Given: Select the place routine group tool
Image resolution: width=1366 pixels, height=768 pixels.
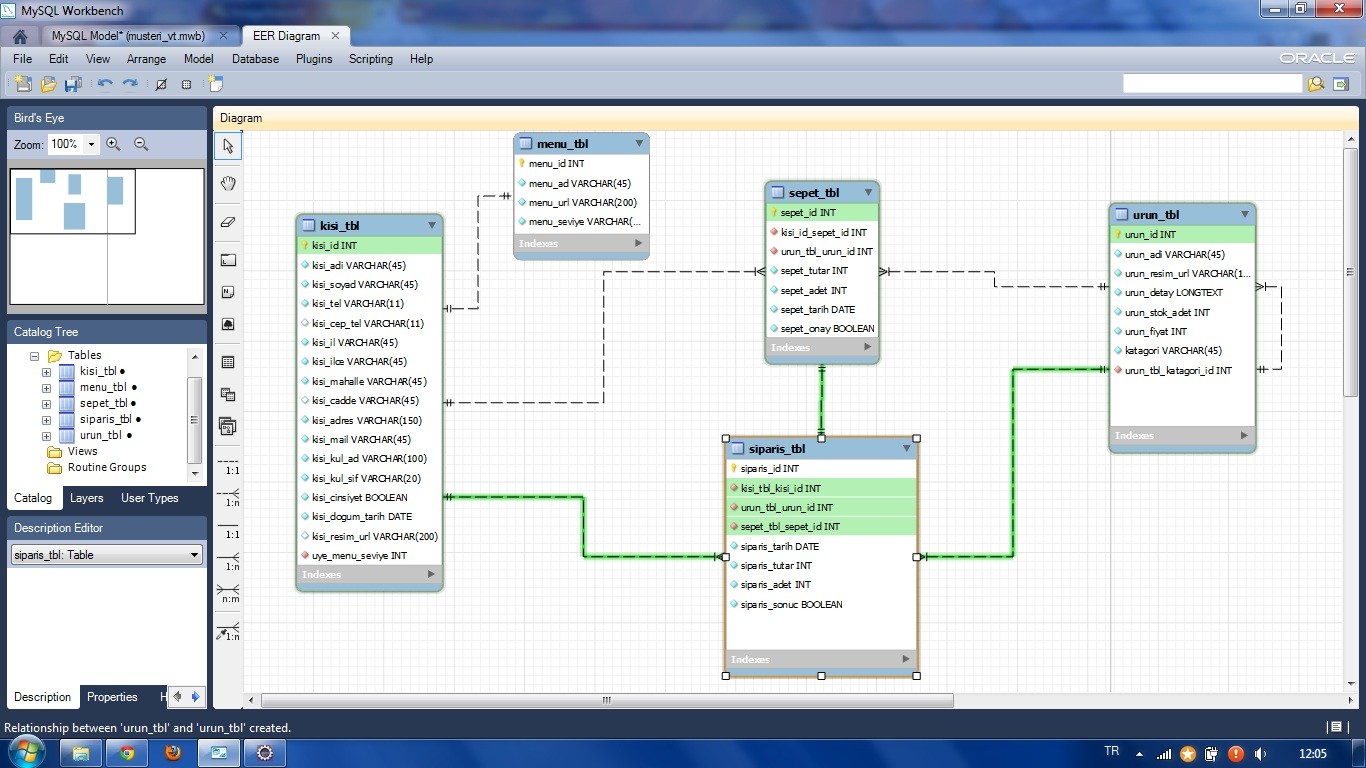Looking at the screenshot, I should (228, 427).
